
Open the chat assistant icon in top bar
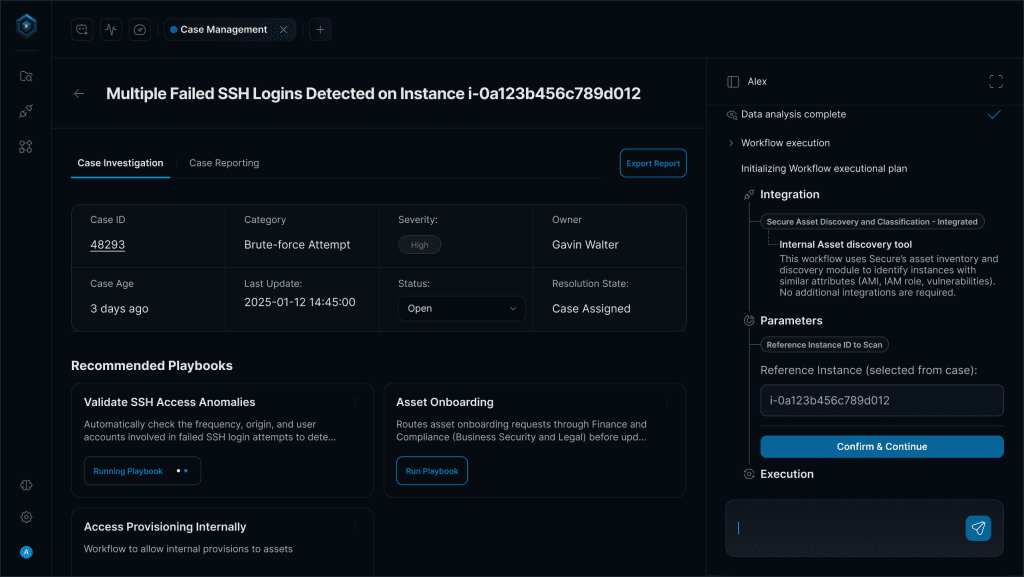click(82, 30)
